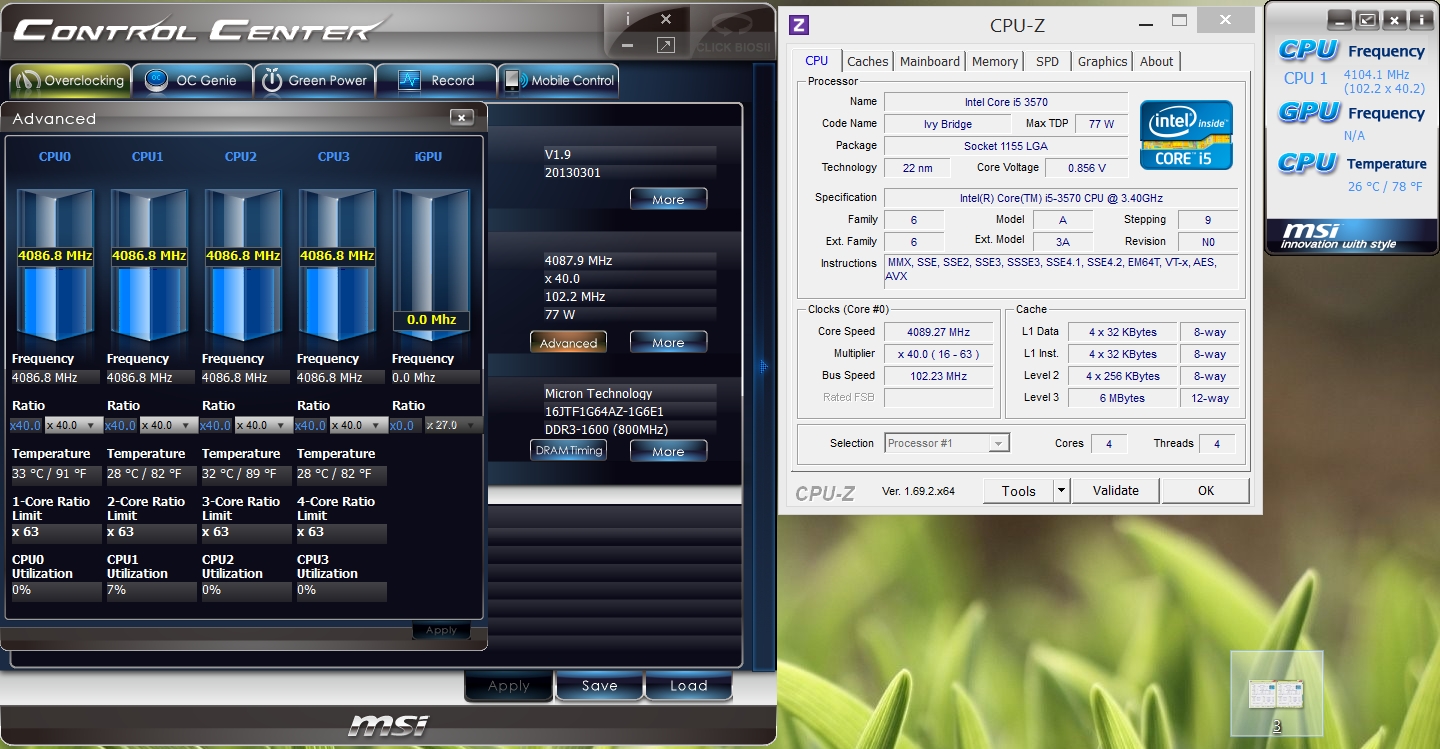The image size is (1440, 749).
Task: Select the Caches tab in CPU-Z
Action: 867,62
